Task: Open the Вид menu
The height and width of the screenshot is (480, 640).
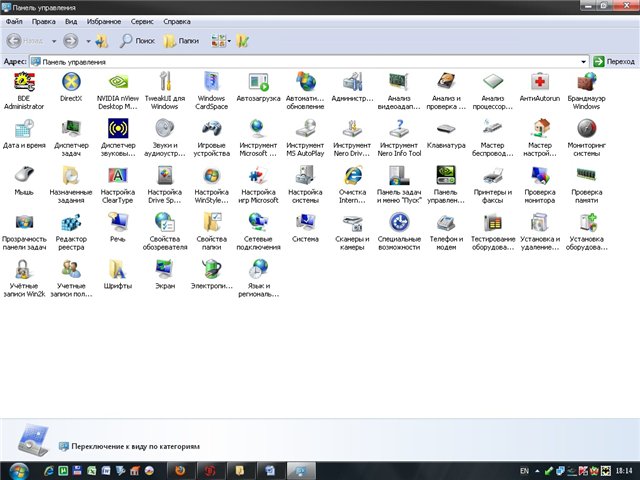Action: [71, 21]
